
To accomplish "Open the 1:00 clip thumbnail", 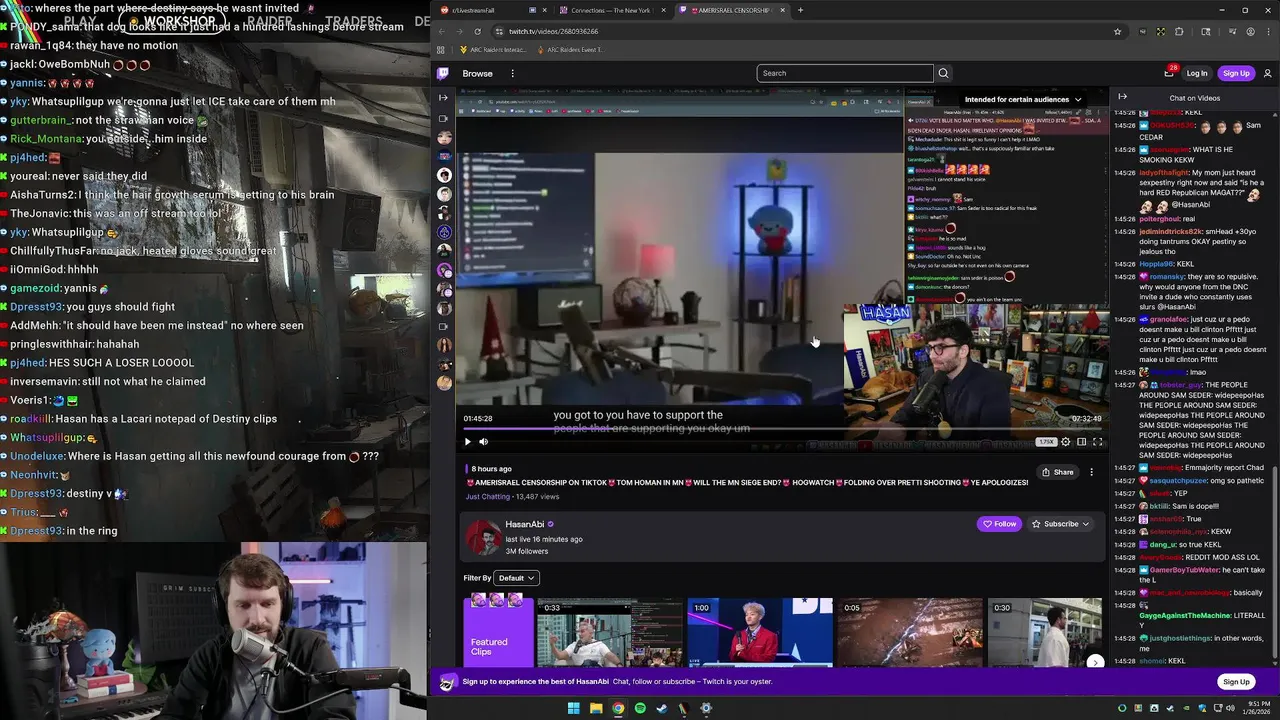I will click(760, 632).
